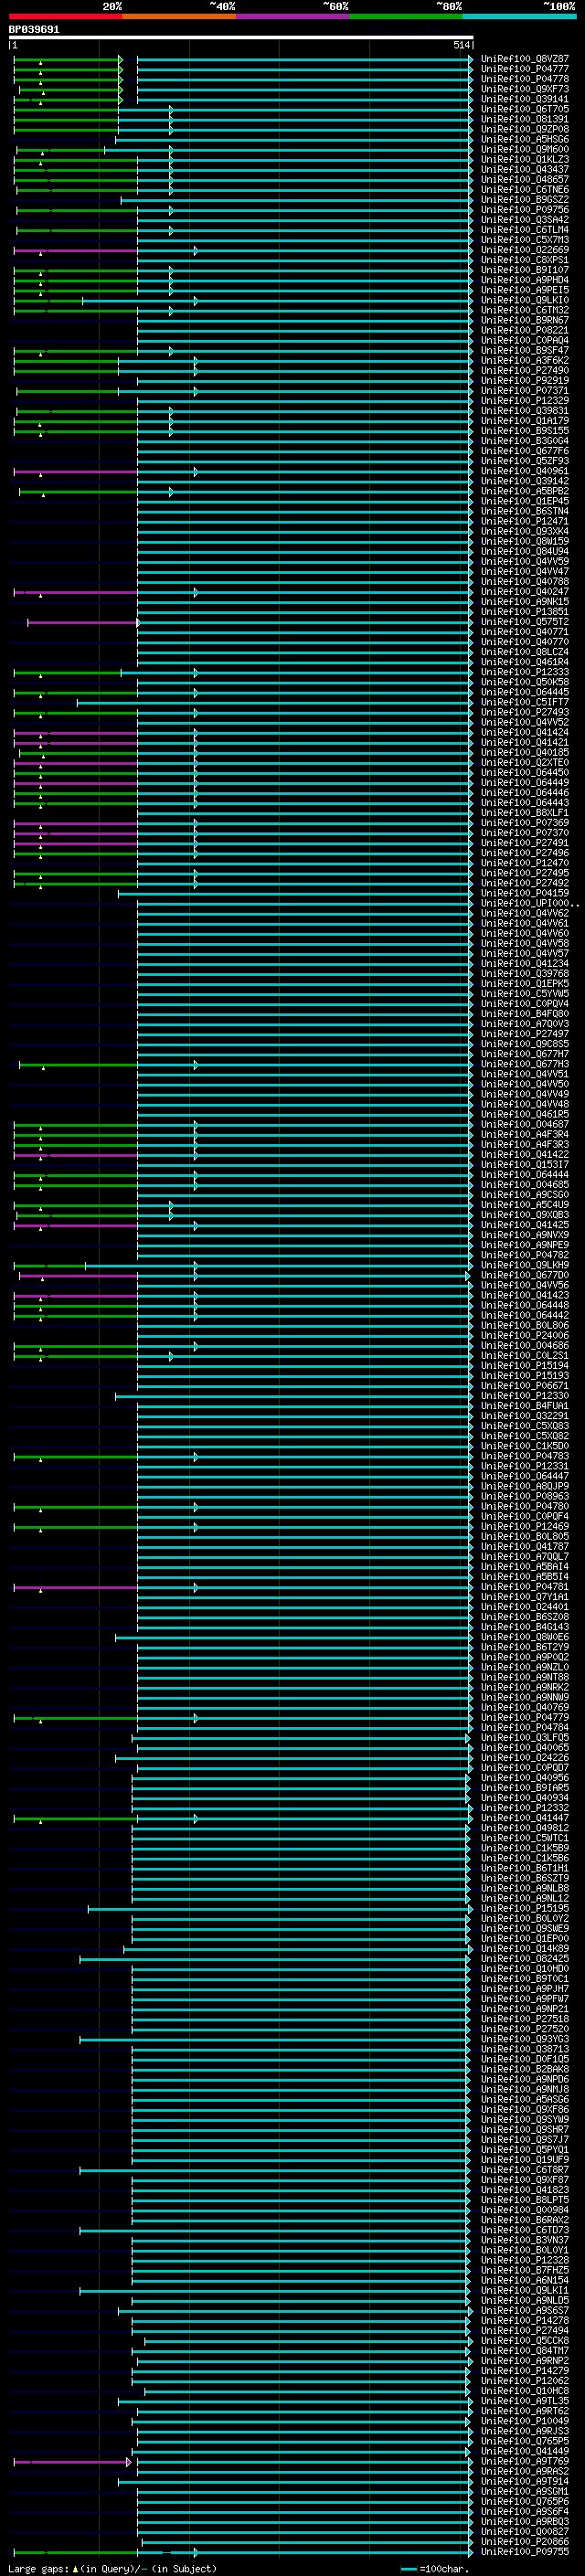Image resolution: width=585 pixels, height=2576 pixels.
Task: Click hit label UniRef100_P08221
Action: (x=525, y=331)
